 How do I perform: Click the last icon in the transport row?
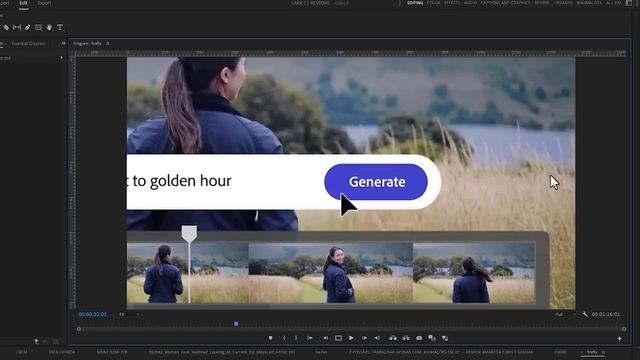[445, 338]
